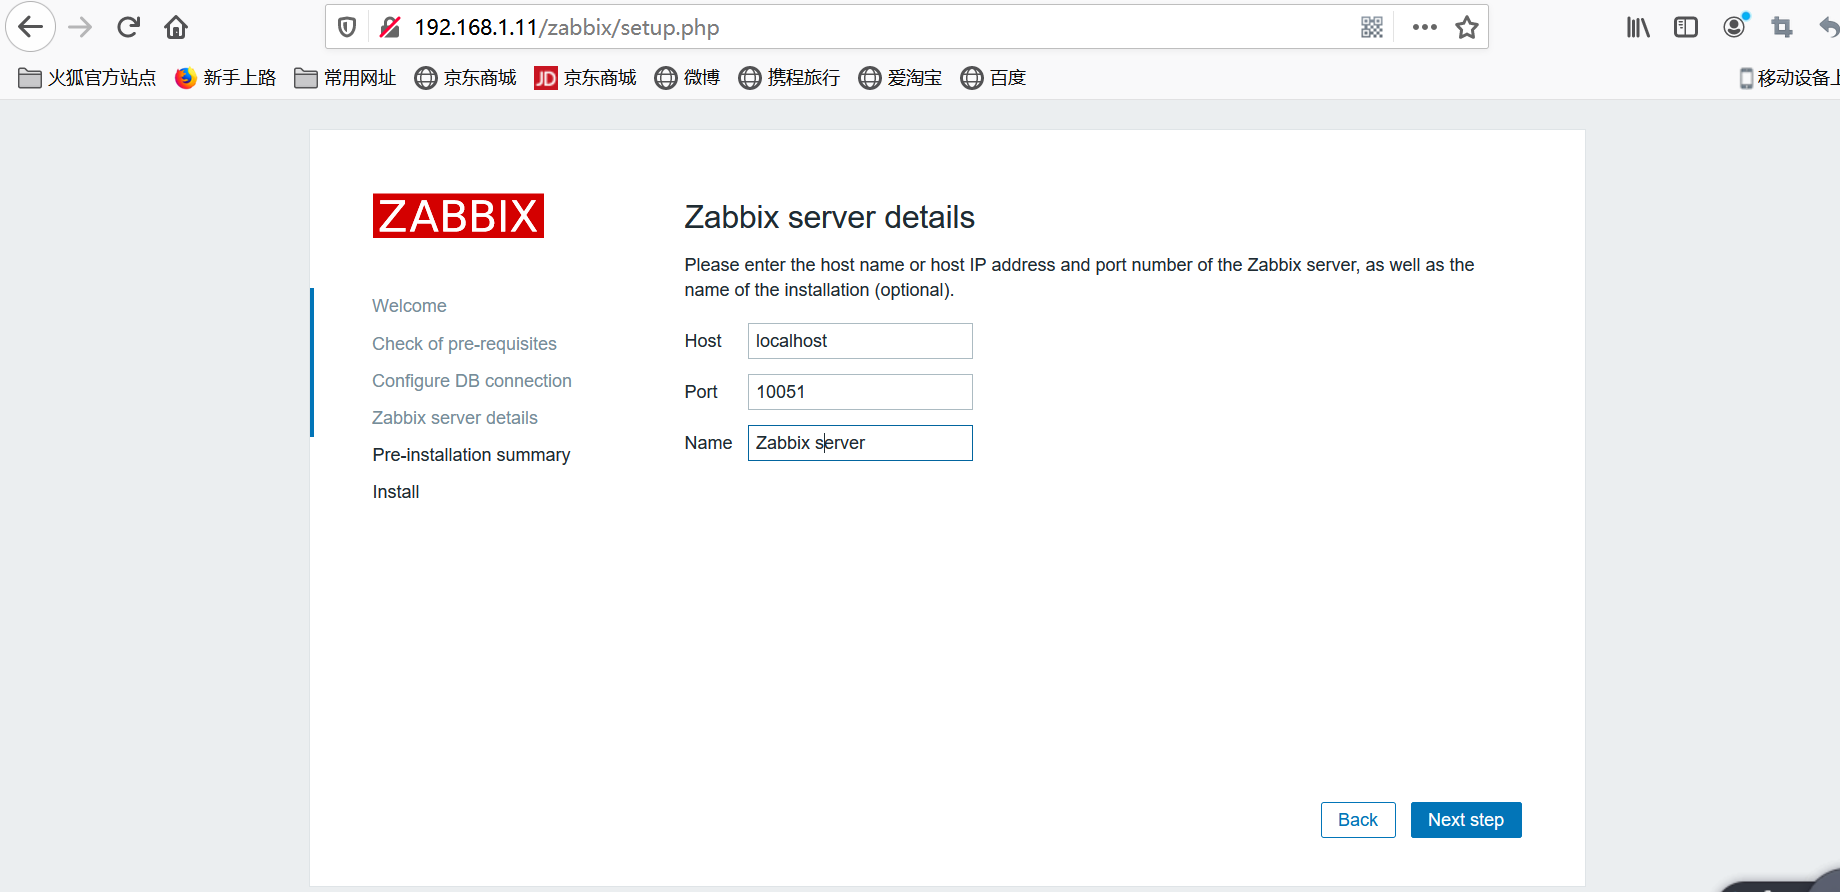1840x892 pixels.
Task: Open the QR code icon in address bar
Action: point(1372,27)
